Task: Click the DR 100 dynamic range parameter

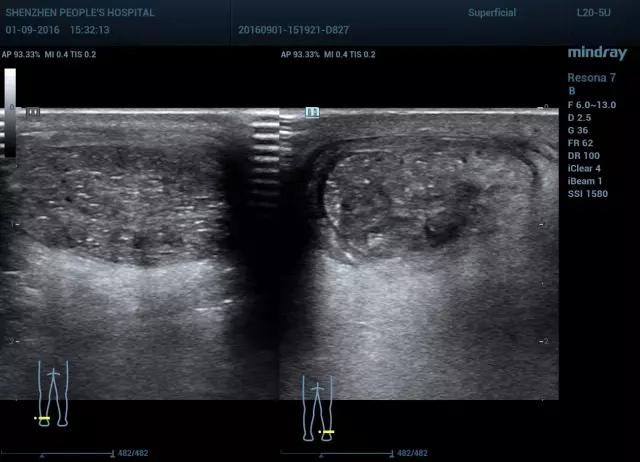Action: tap(582, 156)
